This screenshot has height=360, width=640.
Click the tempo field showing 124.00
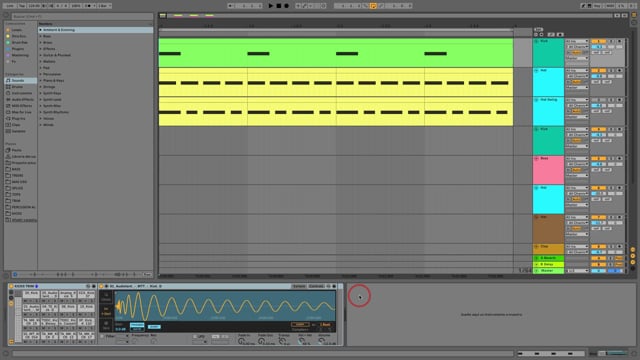34,6
